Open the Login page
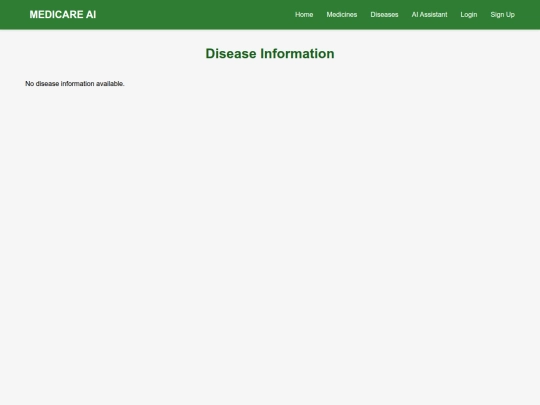540x405 pixels. 469,14
